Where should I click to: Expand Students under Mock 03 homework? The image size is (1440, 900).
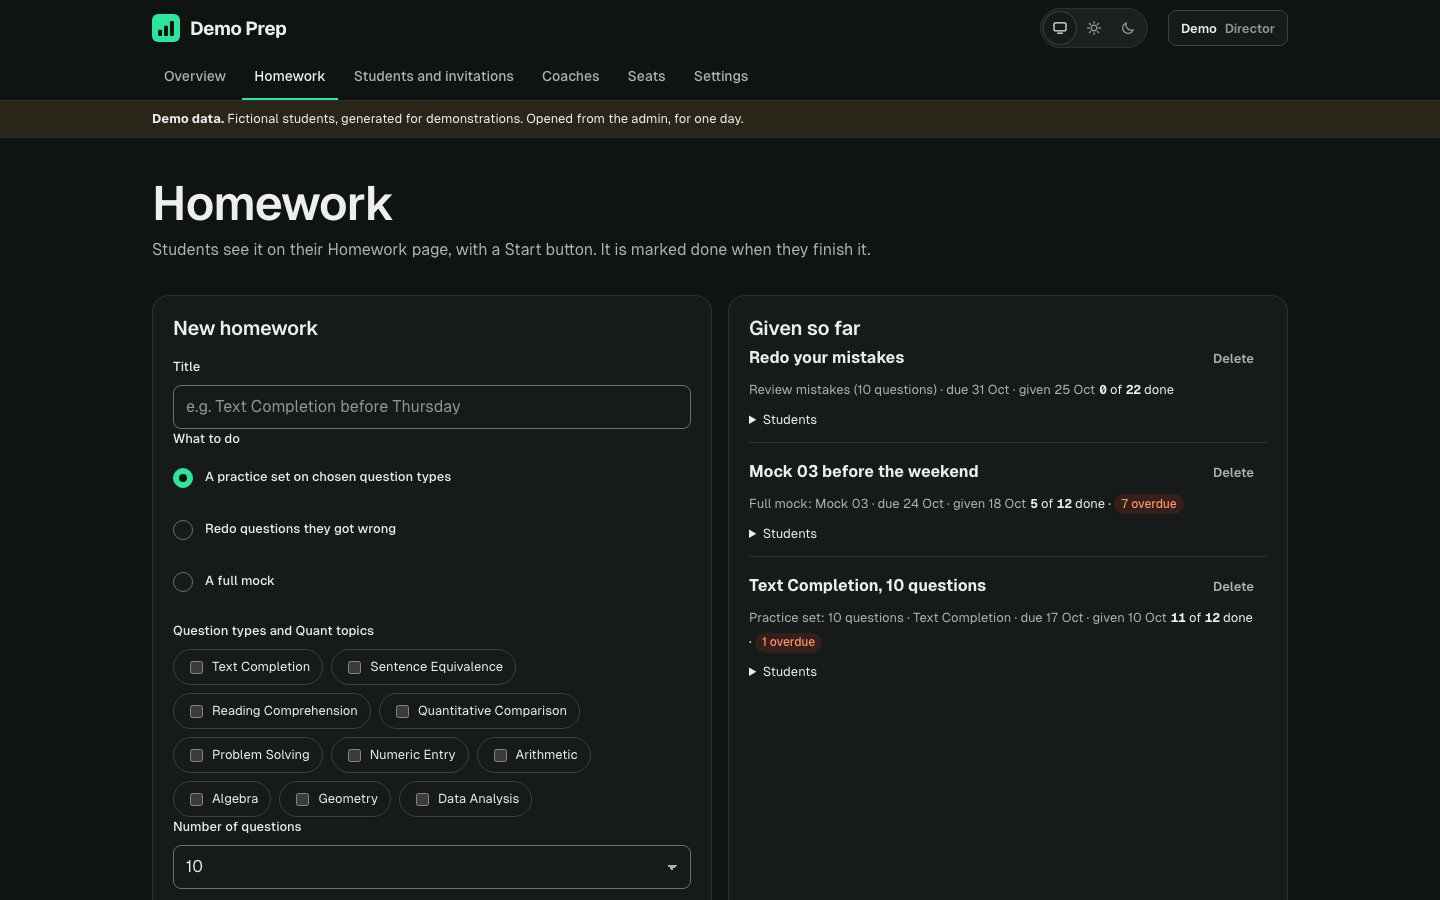[783, 534]
